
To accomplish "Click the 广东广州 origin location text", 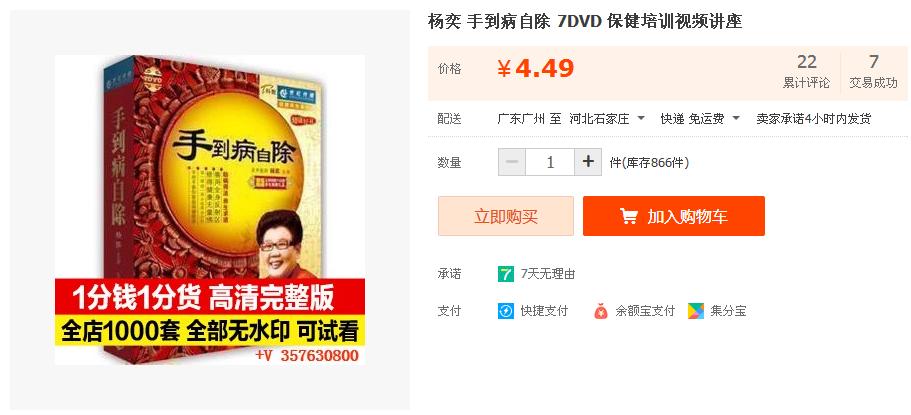I will point(521,119).
